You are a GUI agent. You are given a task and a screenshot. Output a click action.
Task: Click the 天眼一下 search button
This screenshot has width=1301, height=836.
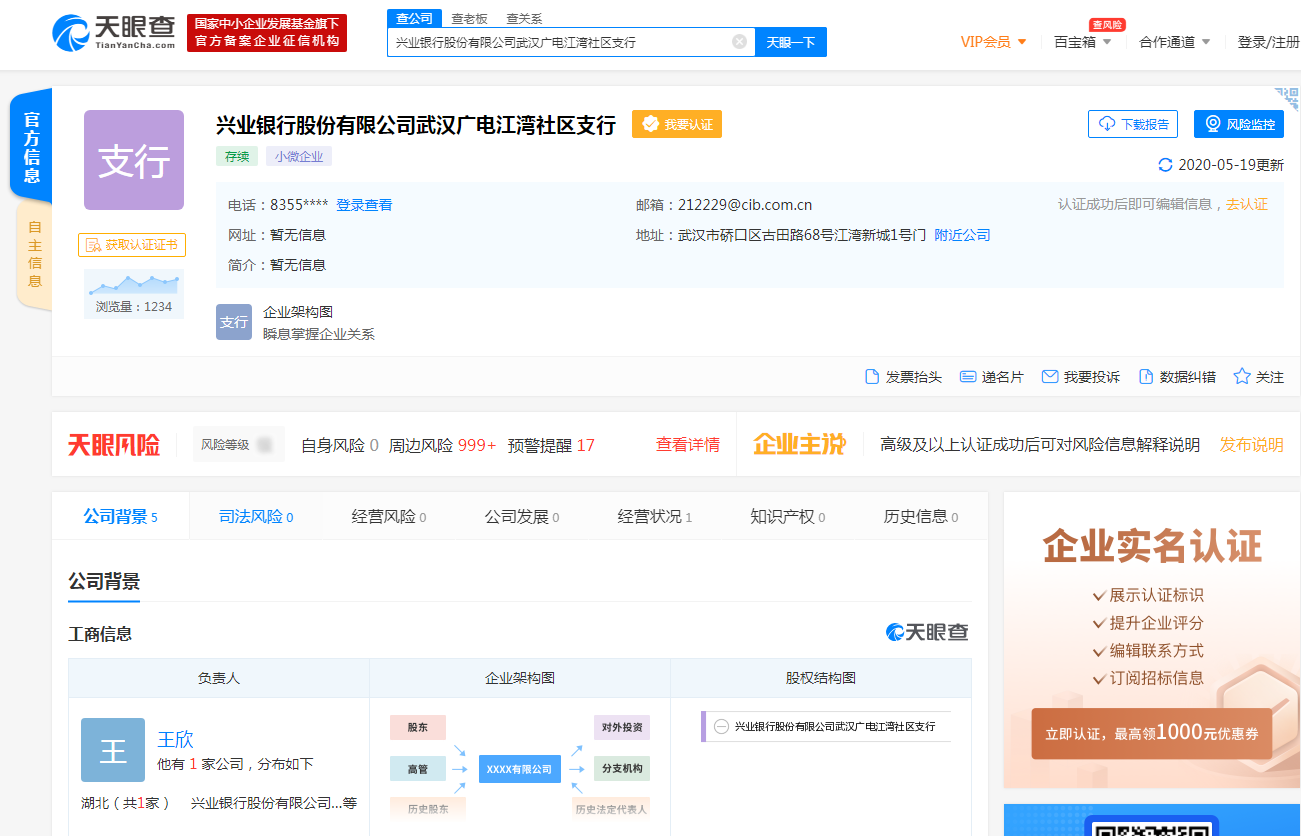click(x=790, y=42)
